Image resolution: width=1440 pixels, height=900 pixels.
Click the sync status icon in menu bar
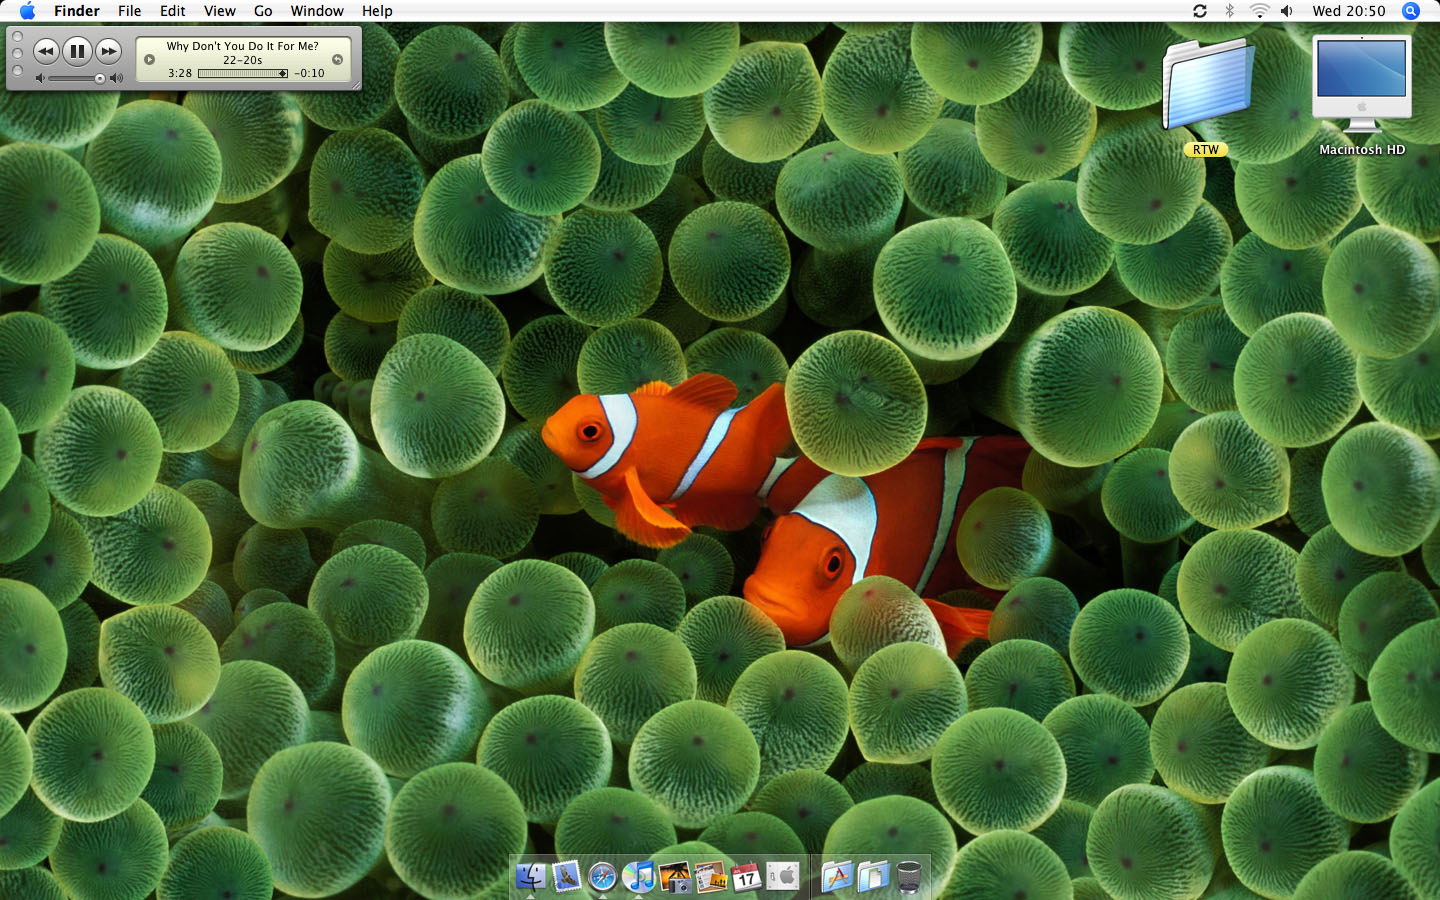(x=1200, y=11)
